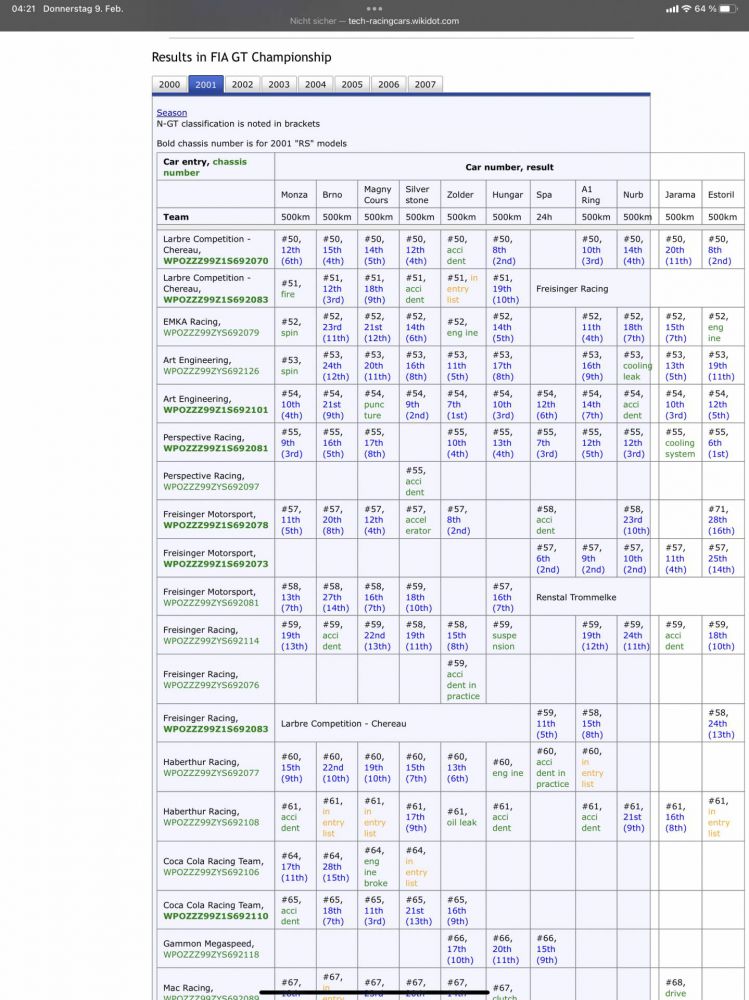Go to the 2007 tab
This screenshot has width=749, height=1000.
pos(425,85)
